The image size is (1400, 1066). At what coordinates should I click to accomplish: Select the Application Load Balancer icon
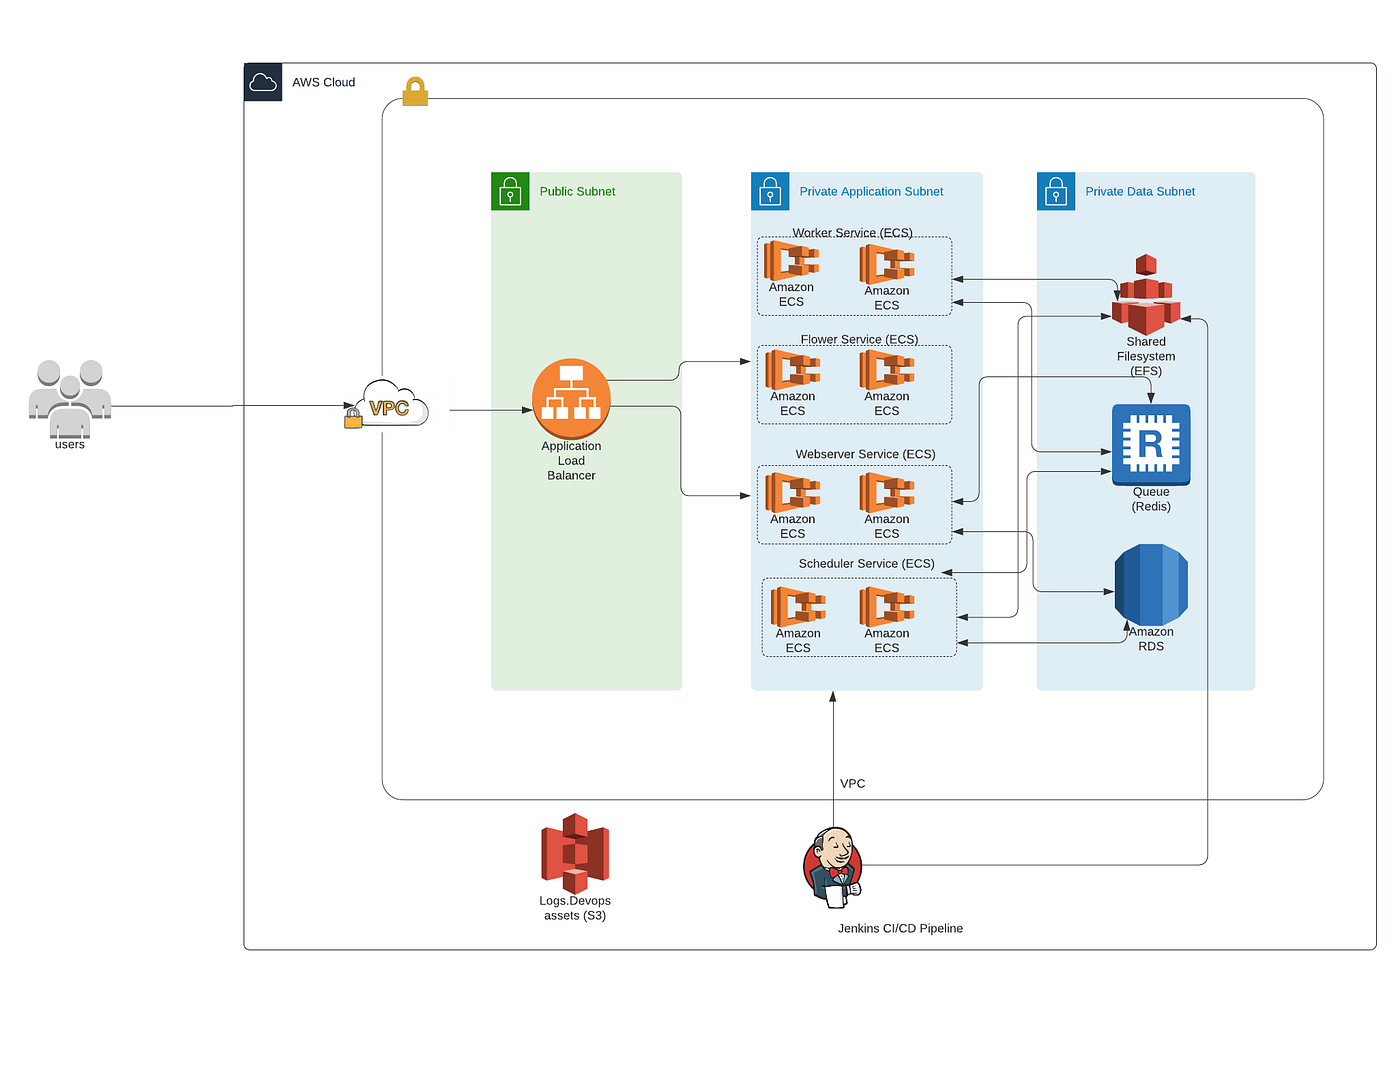(x=570, y=398)
